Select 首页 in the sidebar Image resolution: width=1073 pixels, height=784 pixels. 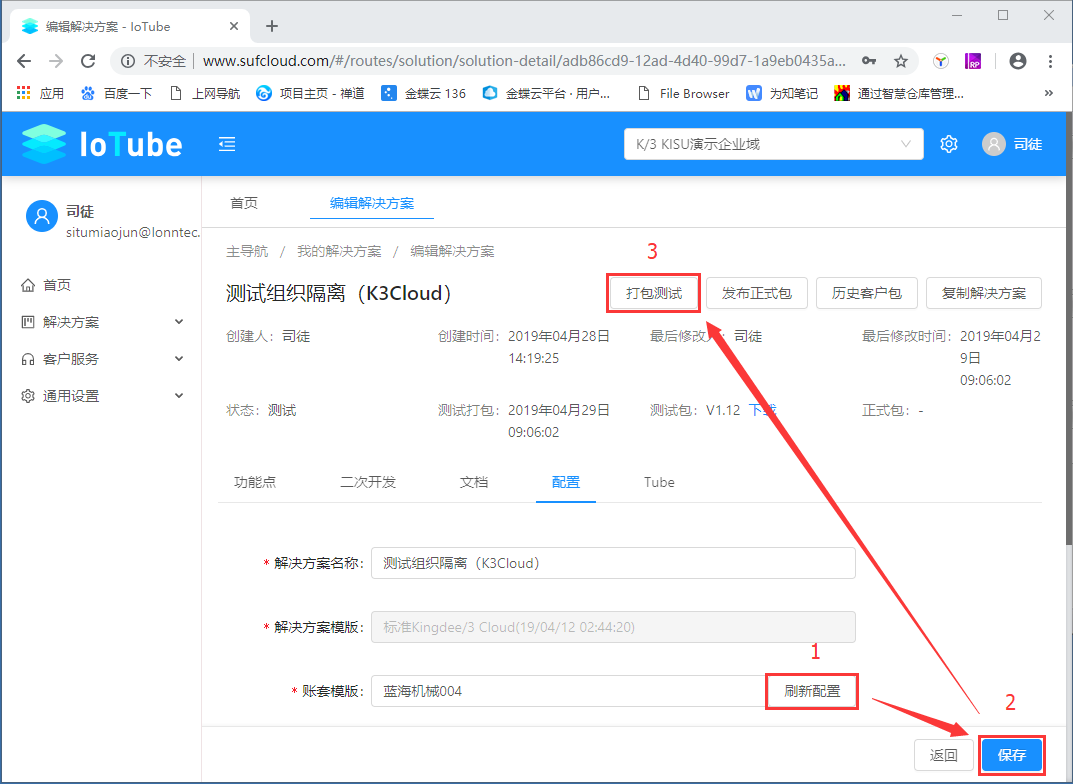point(57,285)
